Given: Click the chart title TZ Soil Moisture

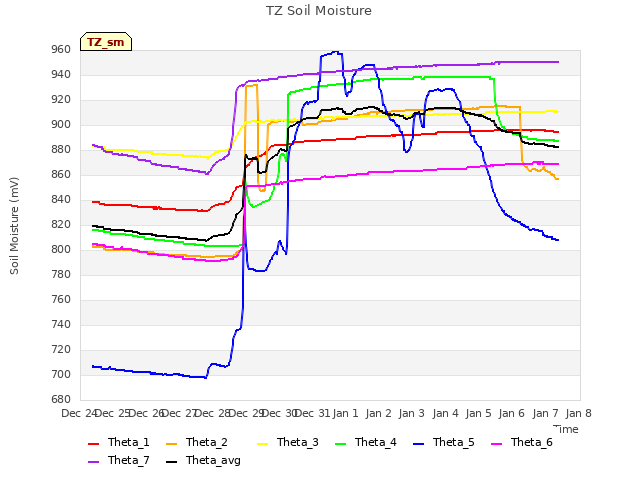Looking at the screenshot, I should click(x=319, y=11).
